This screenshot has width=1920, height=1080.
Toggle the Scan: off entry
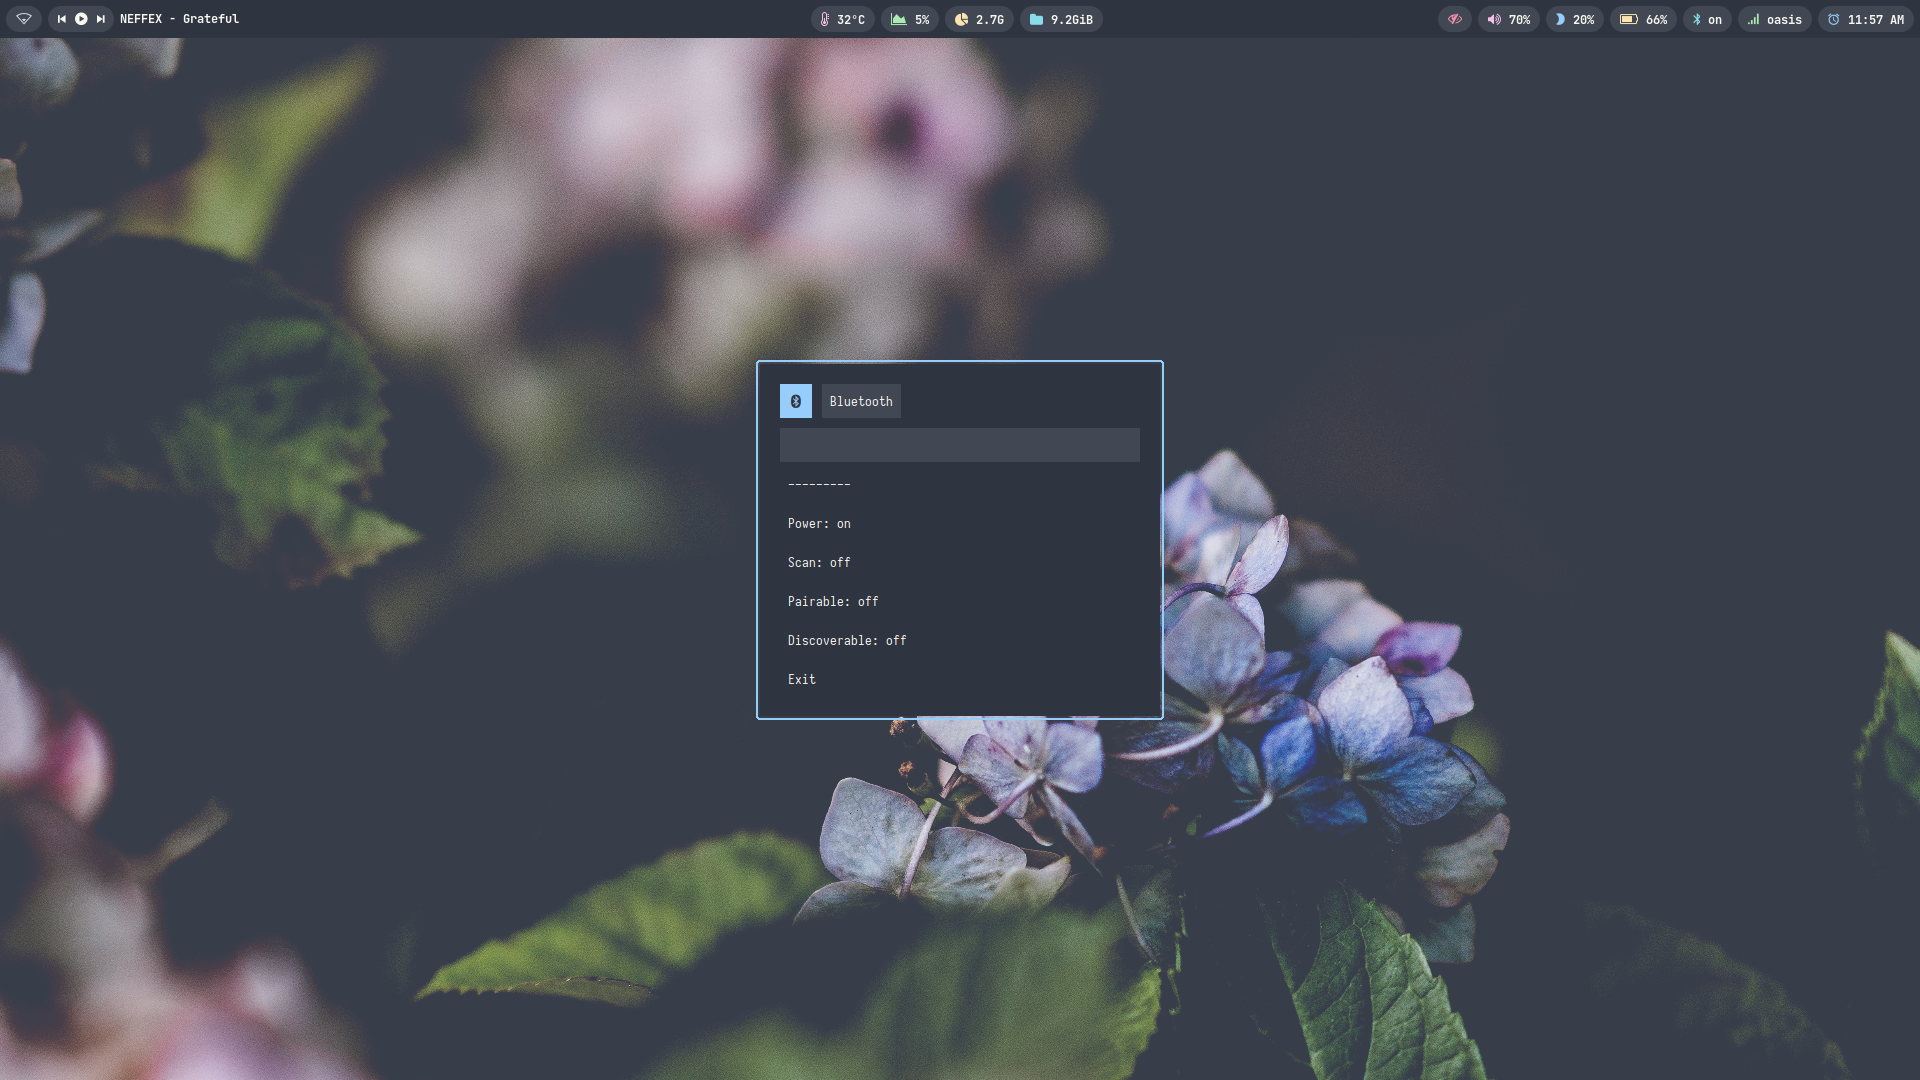coord(819,562)
